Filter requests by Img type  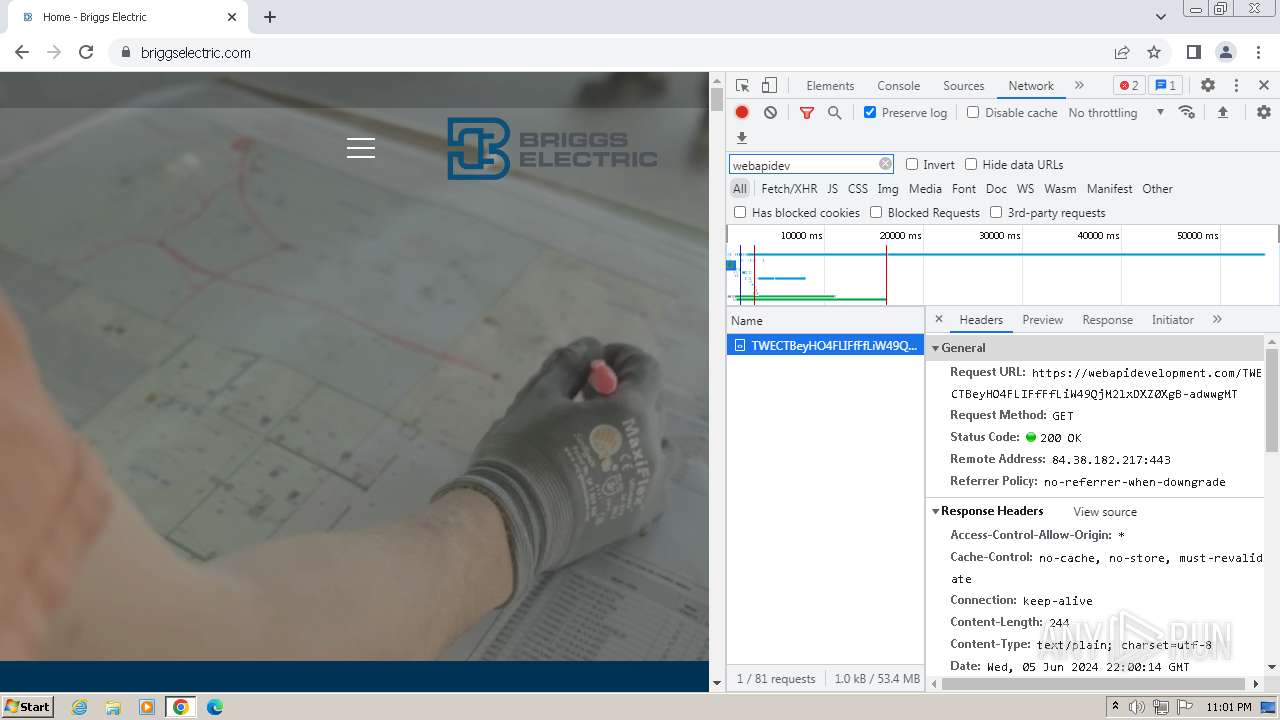click(x=888, y=188)
